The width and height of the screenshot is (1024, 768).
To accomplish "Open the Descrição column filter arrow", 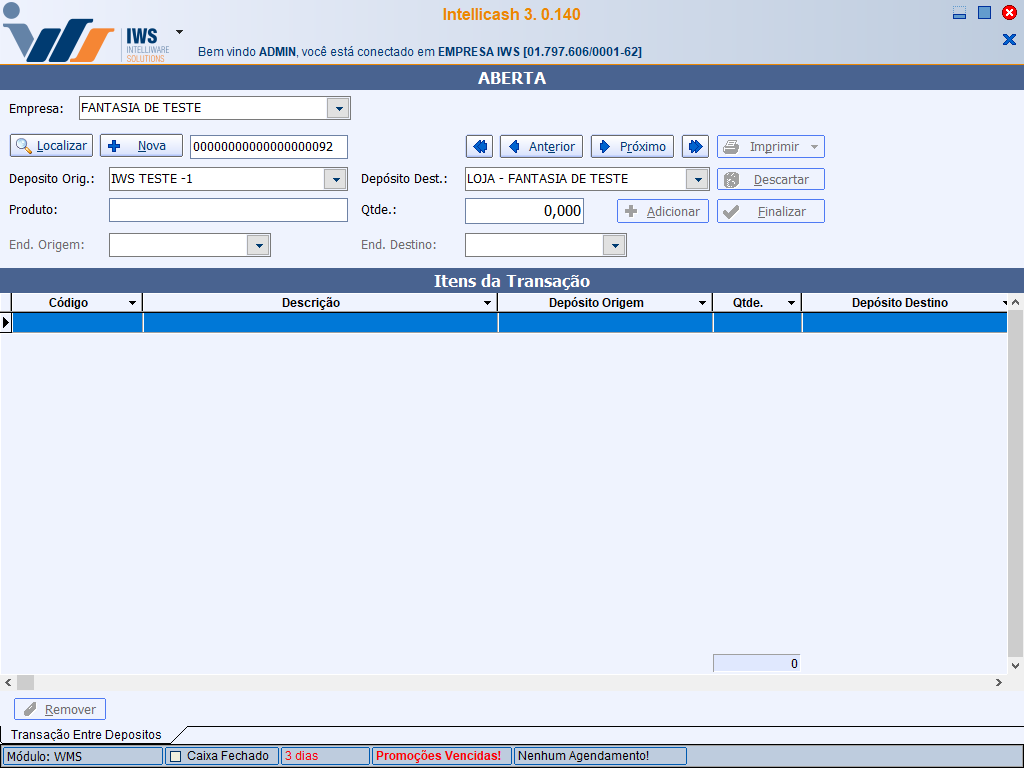I will pos(487,303).
